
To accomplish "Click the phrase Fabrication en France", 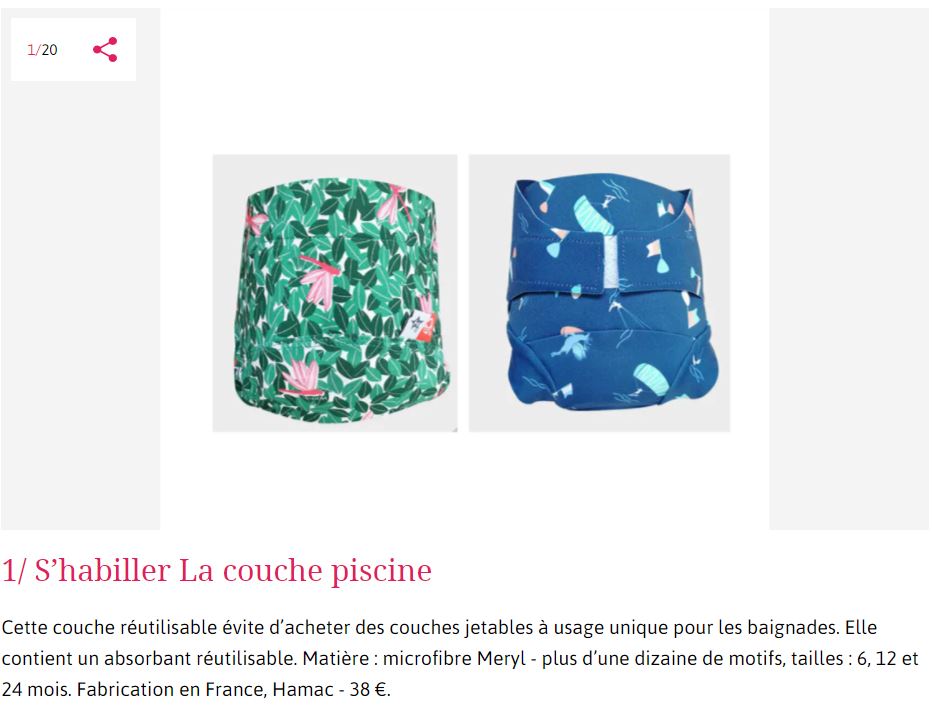I will click(170, 690).
